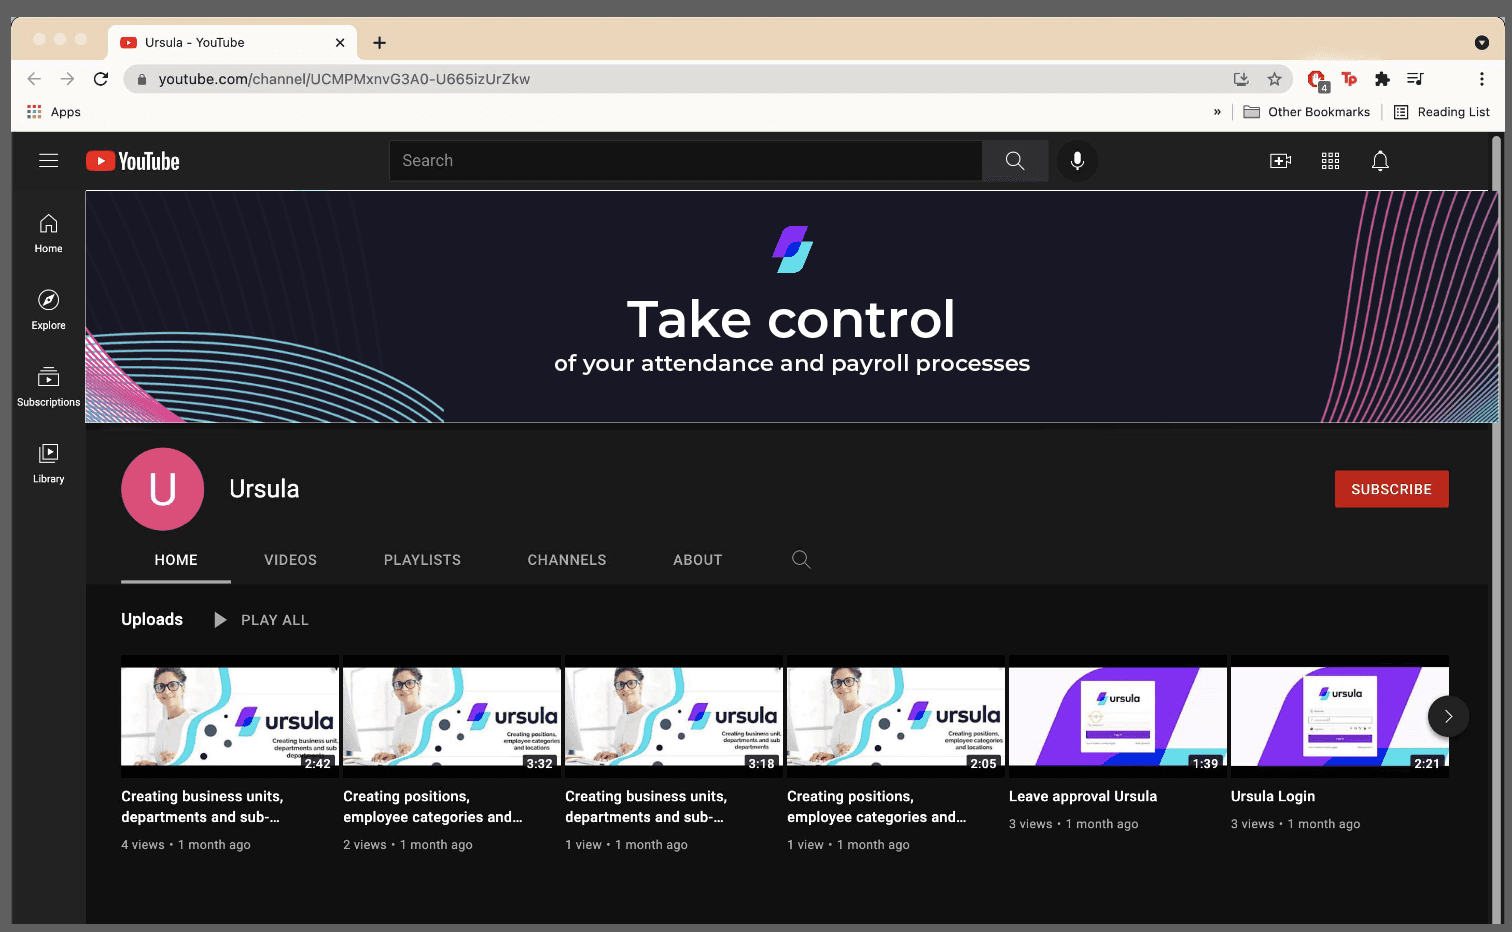The width and height of the screenshot is (1512, 932).
Task: Click the Ursula Login video title
Action: 1272,796
